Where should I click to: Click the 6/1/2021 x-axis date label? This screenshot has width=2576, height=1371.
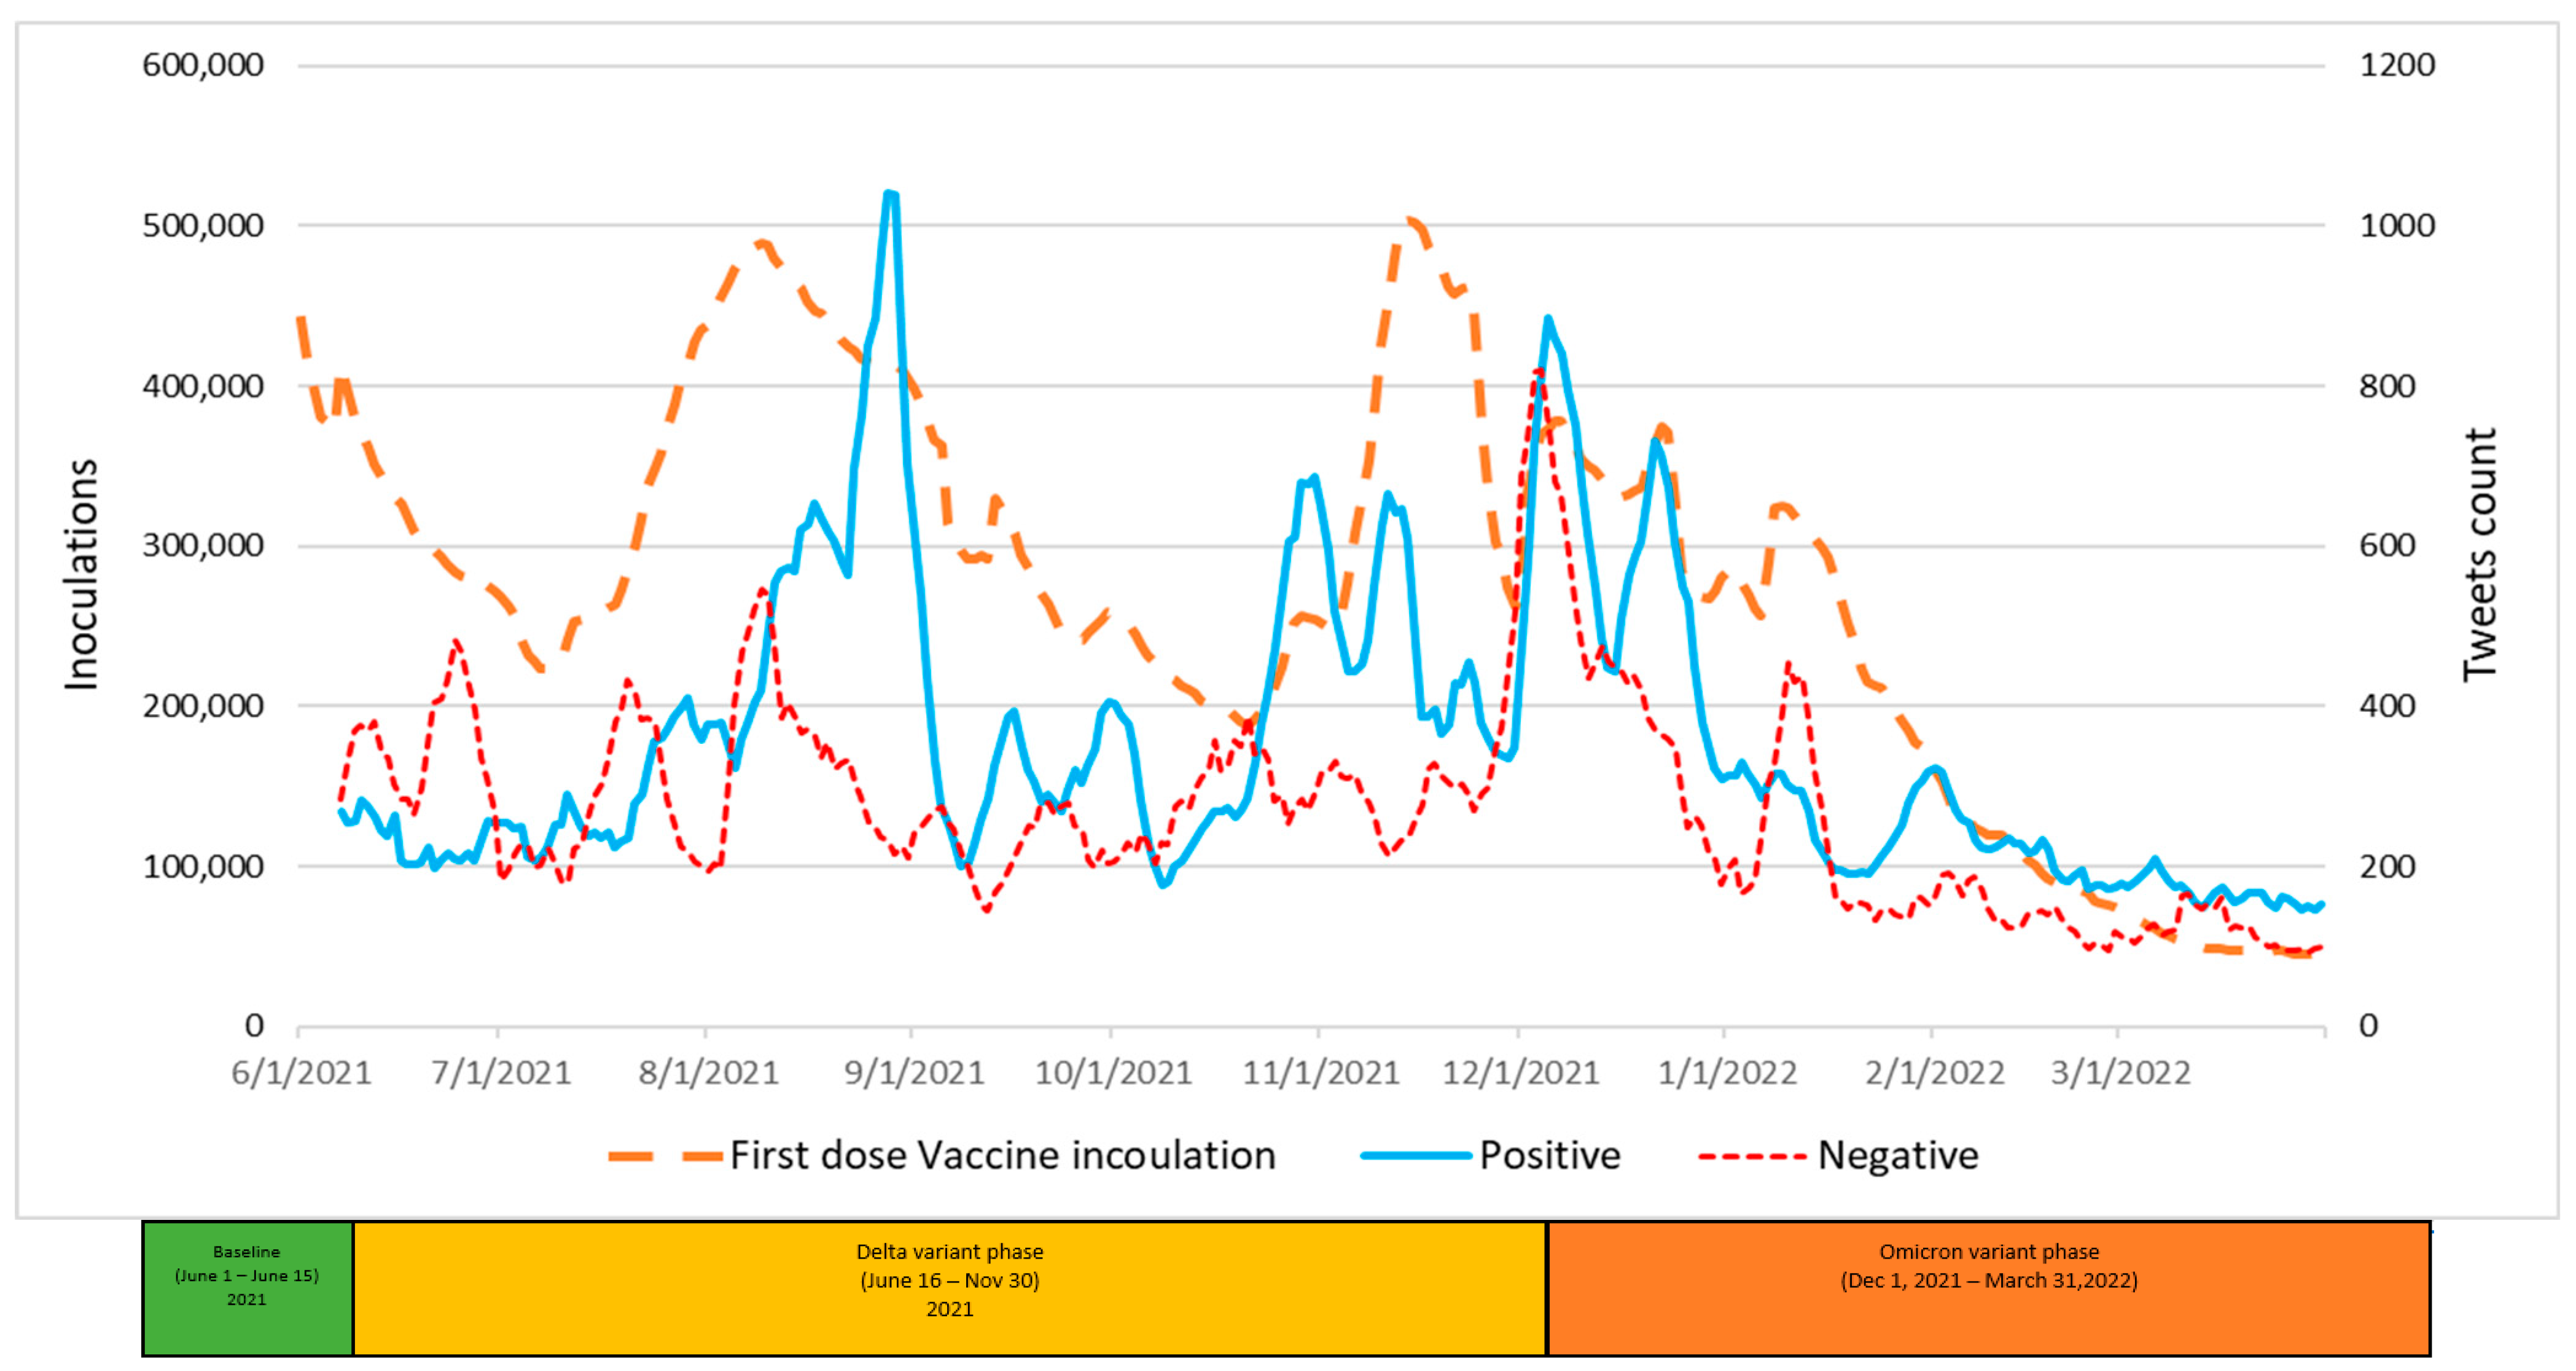coord(301,1073)
